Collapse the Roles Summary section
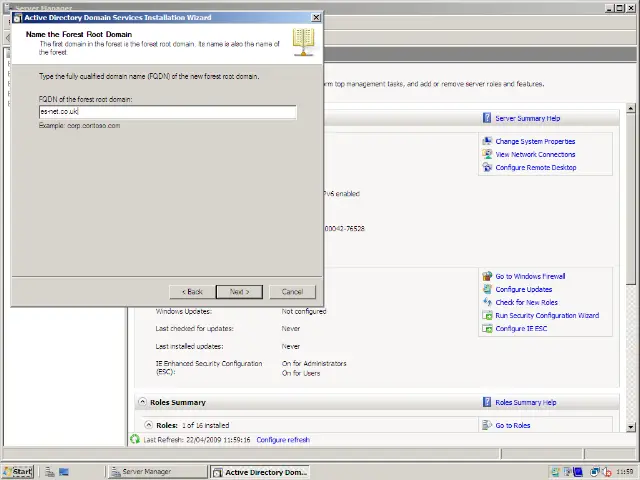640x480 pixels. [142, 402]
